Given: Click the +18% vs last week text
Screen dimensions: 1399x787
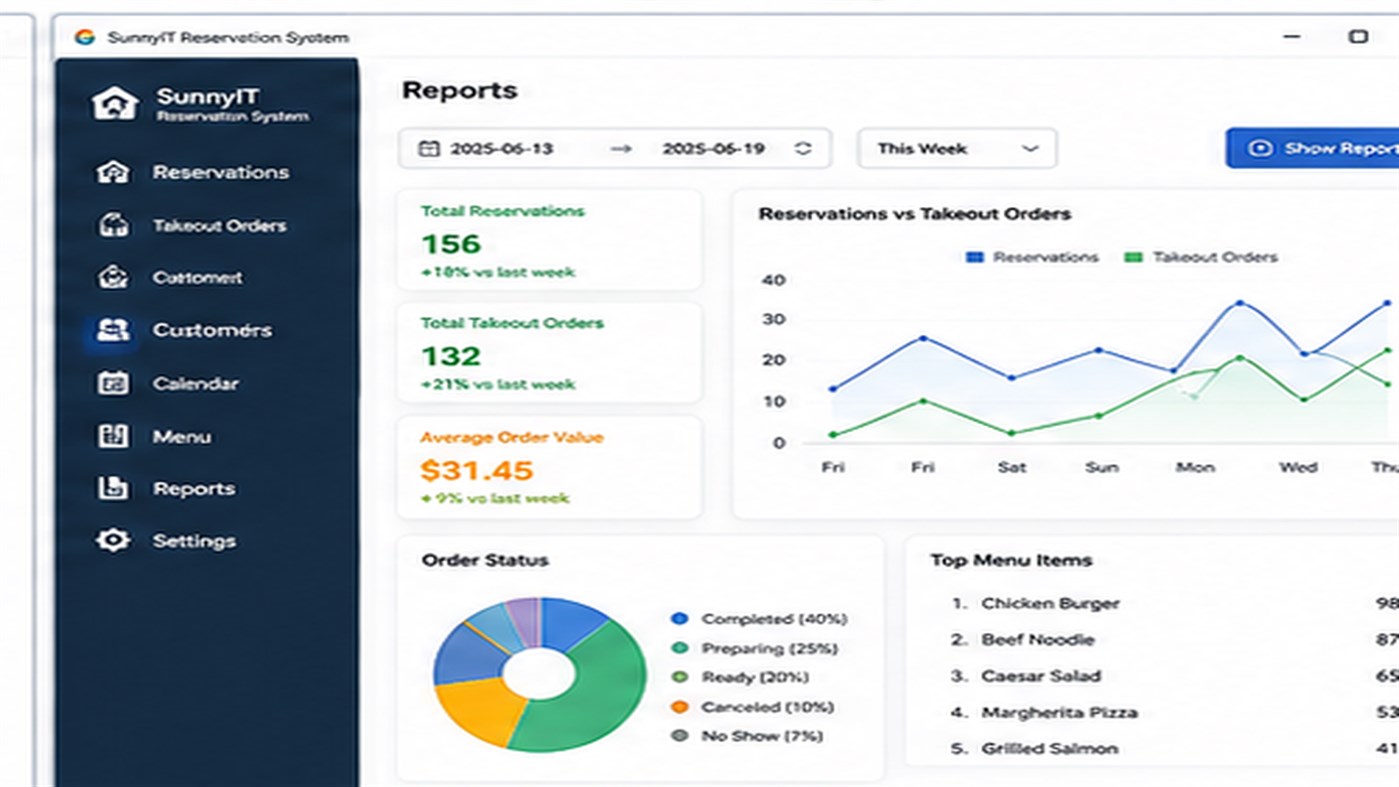Looking at the screenshot, I should 497,272.
